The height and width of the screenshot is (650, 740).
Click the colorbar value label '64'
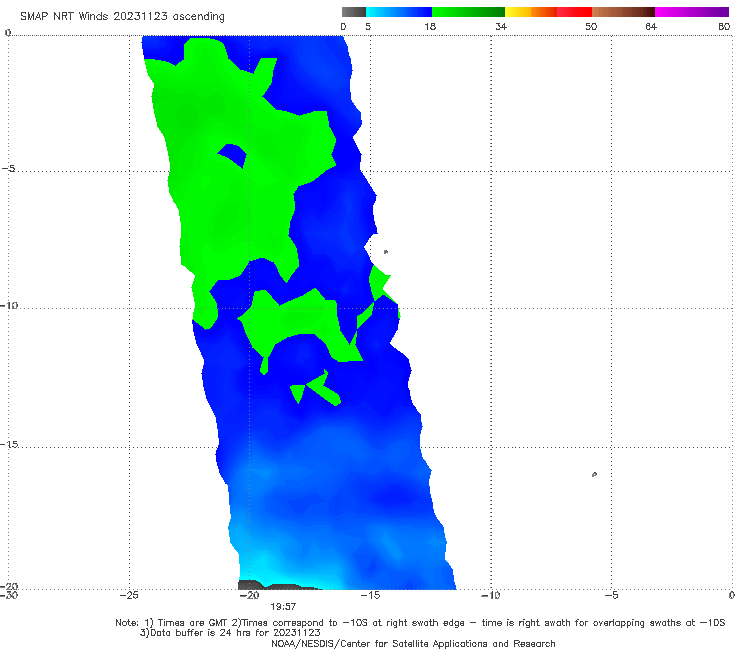[651, 27]
